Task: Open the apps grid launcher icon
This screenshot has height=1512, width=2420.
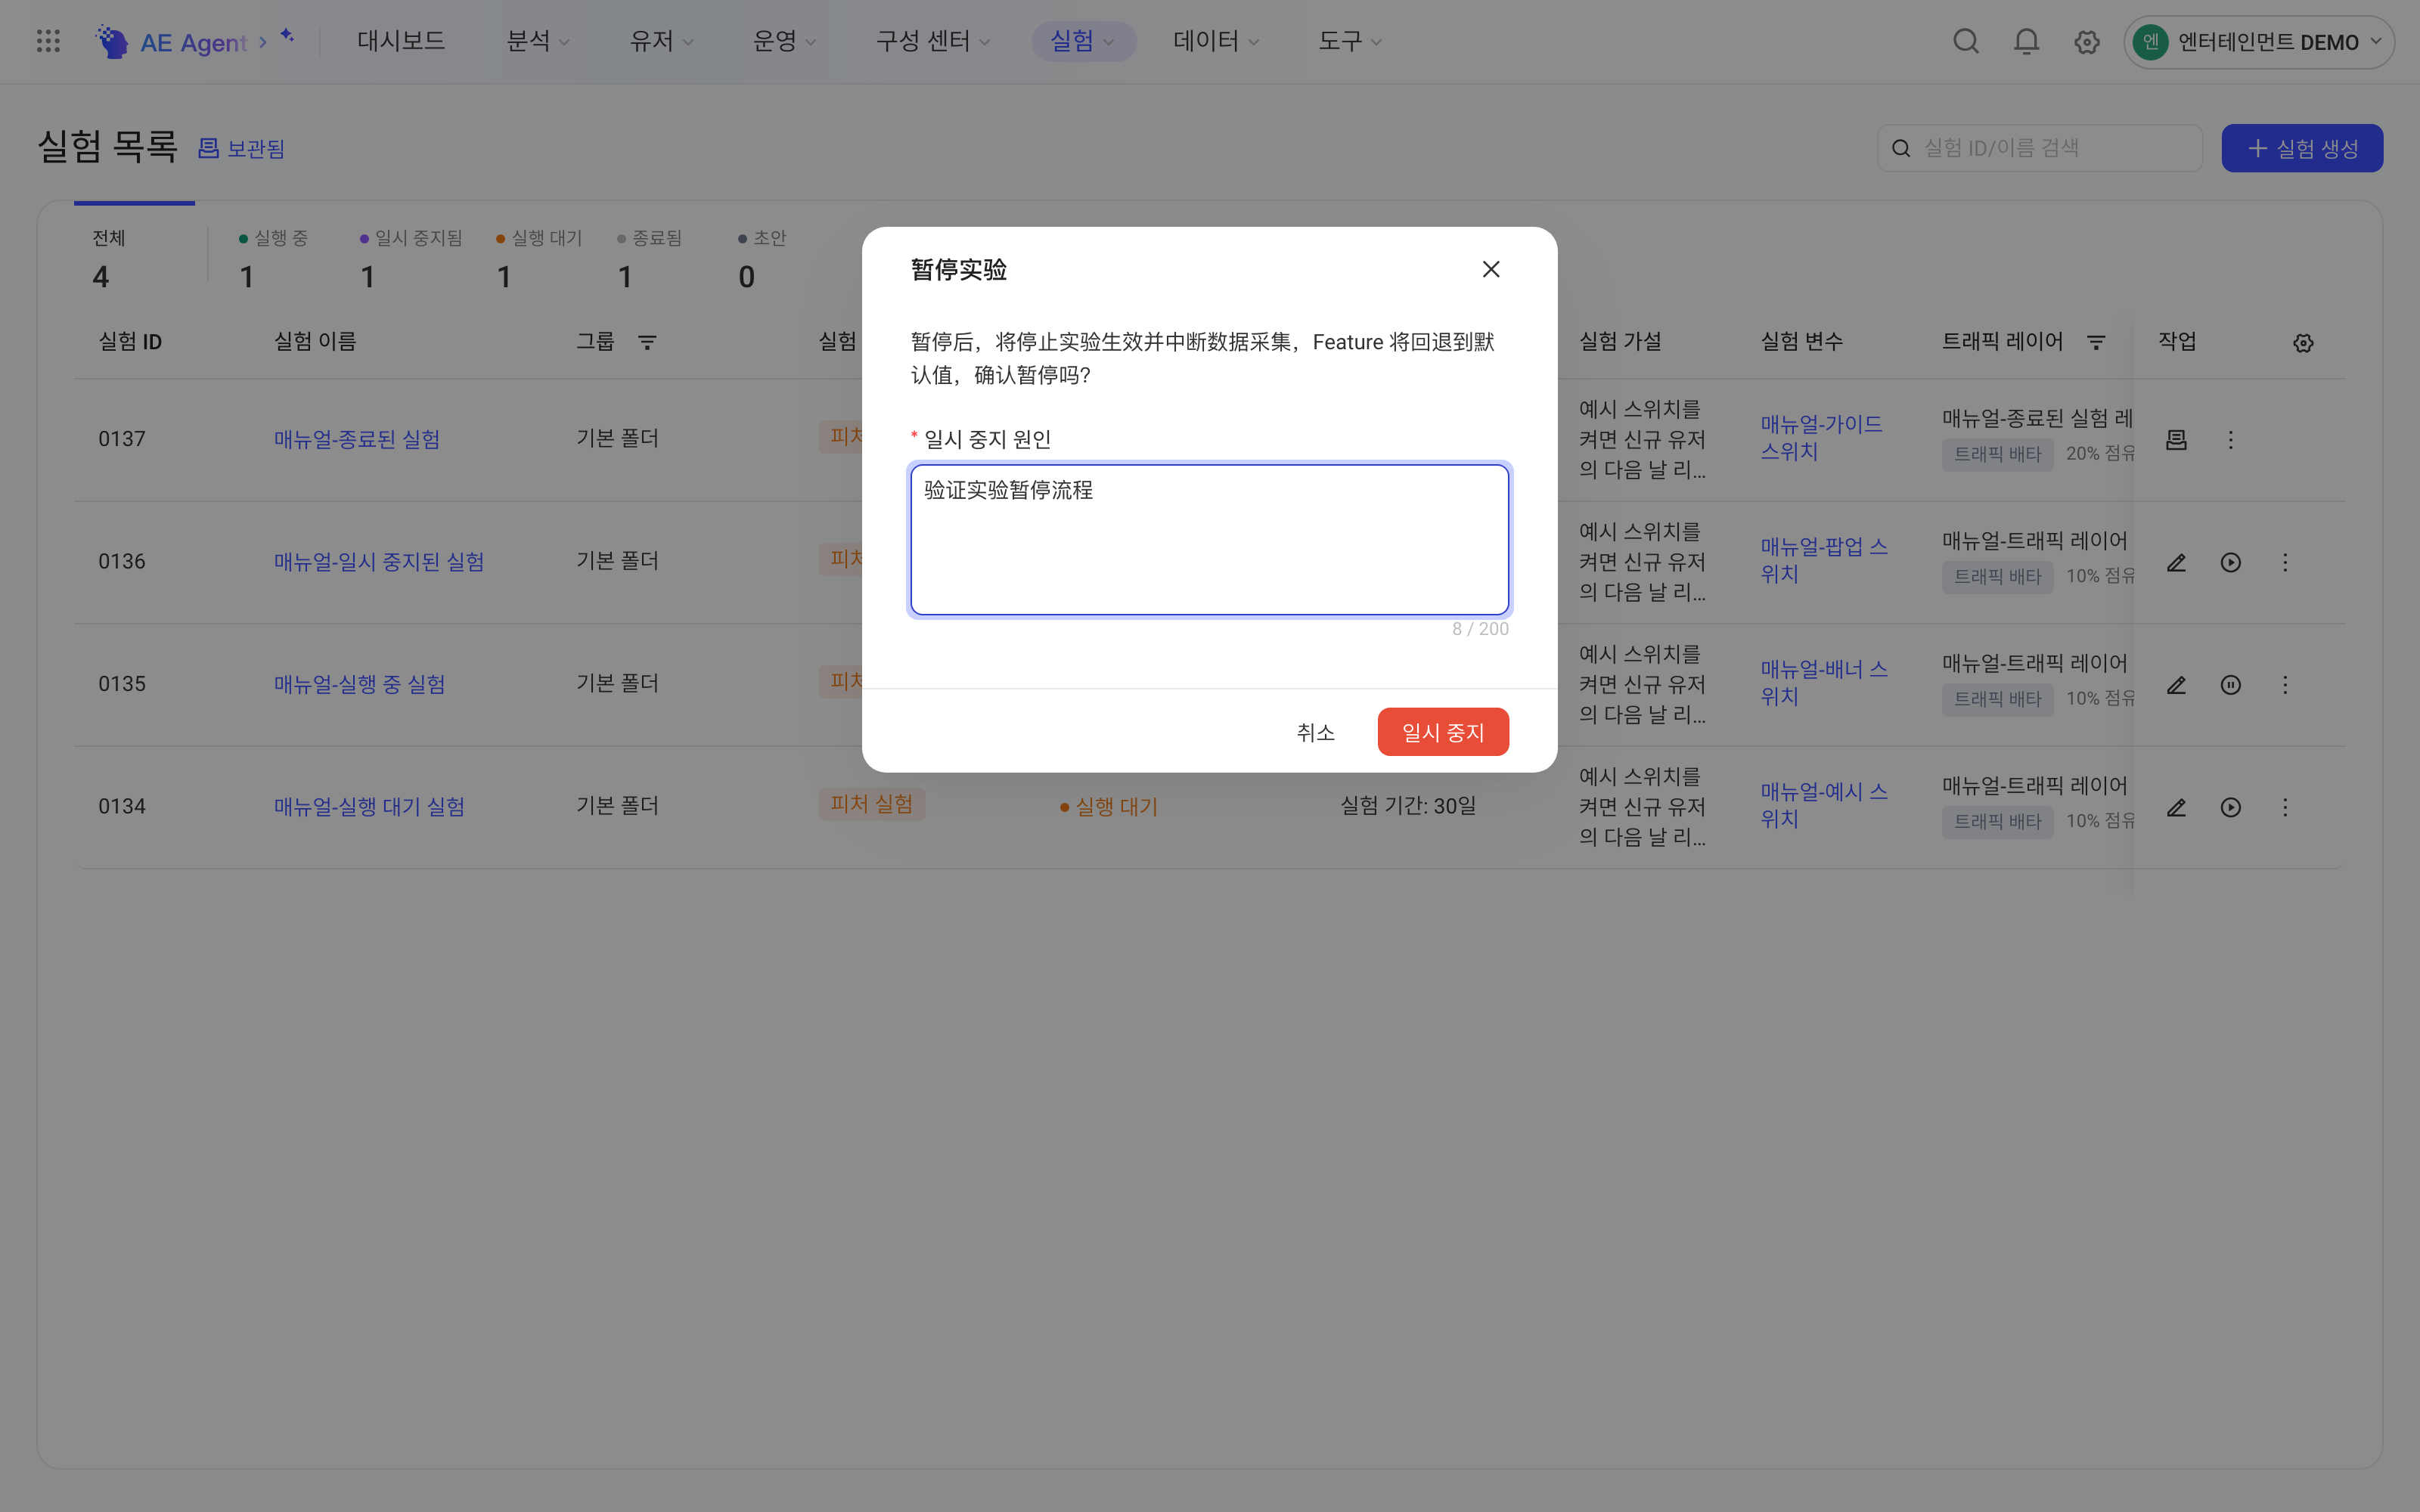Action: point(48,41)
